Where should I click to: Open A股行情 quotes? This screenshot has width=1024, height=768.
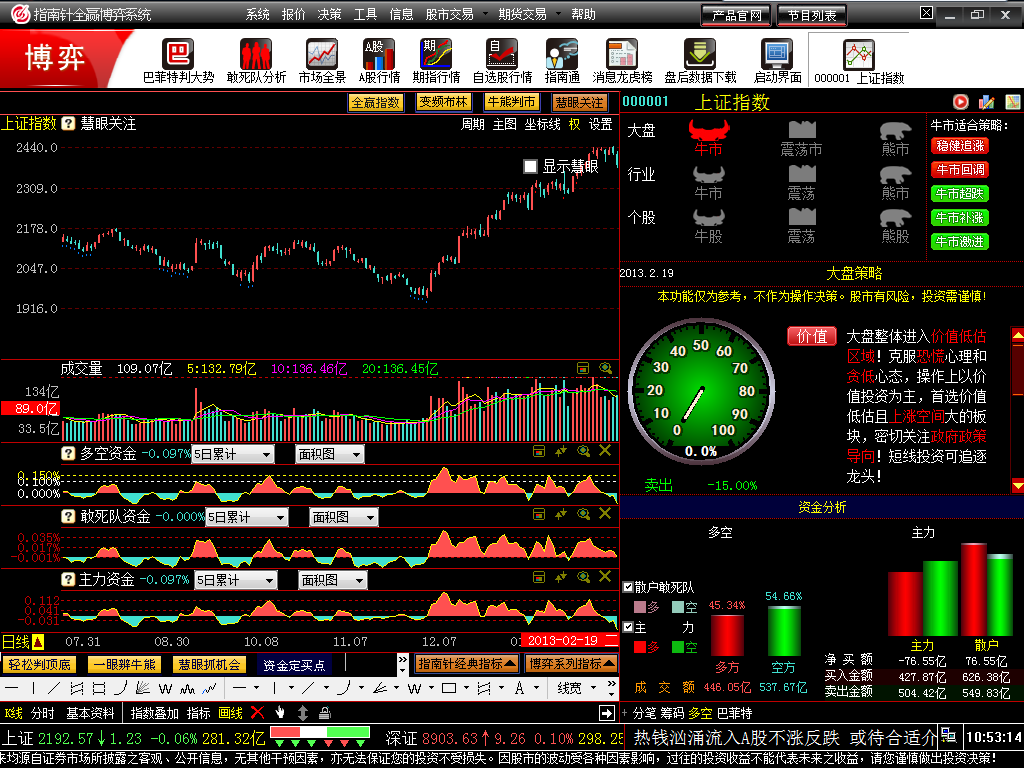pyautogui.click(x=379, y=60)
